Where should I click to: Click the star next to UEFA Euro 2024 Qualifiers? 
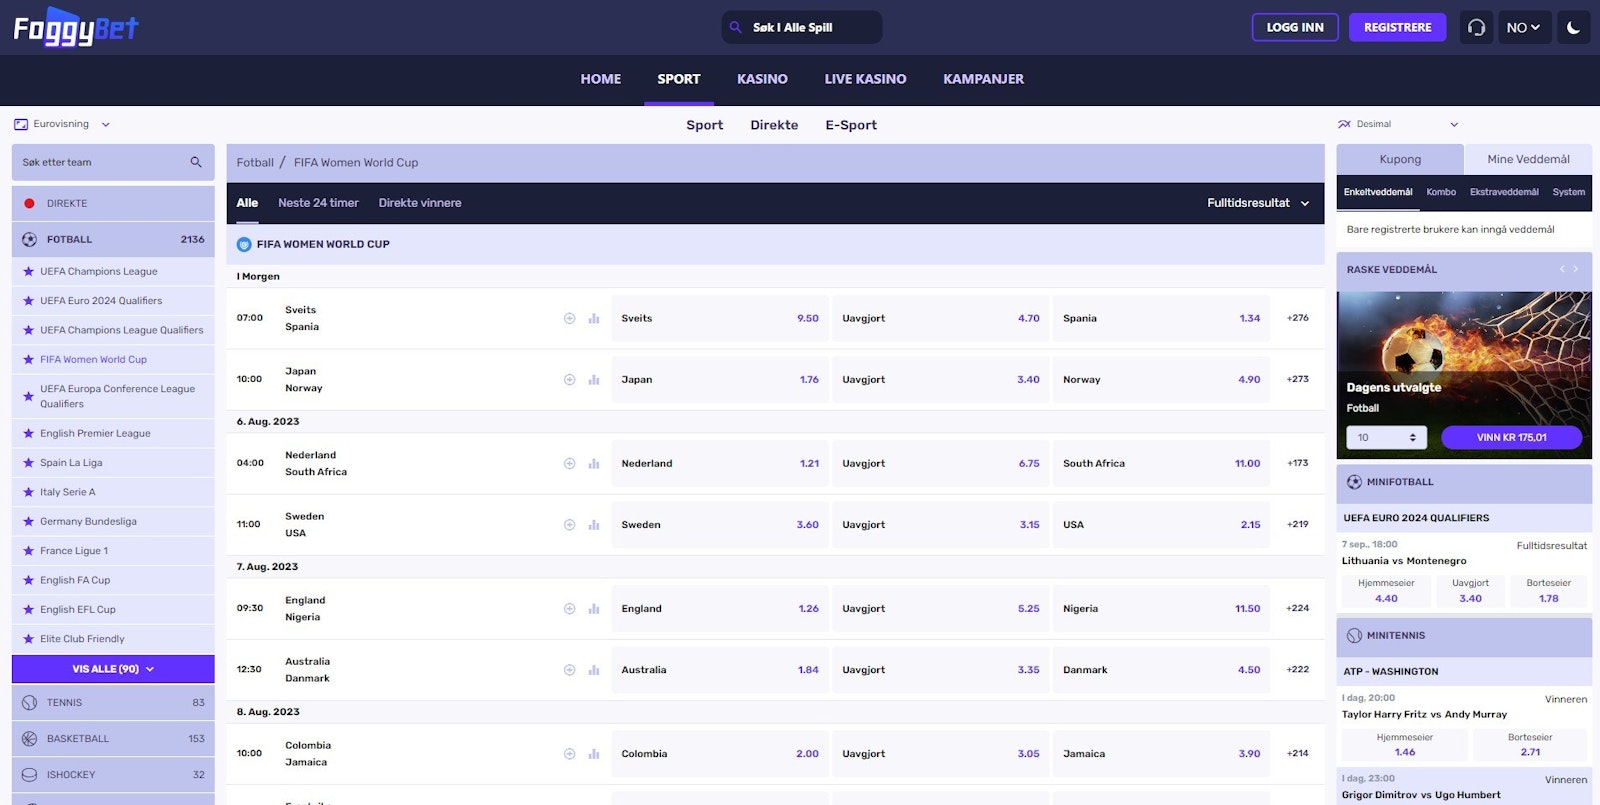click(28, 300)
